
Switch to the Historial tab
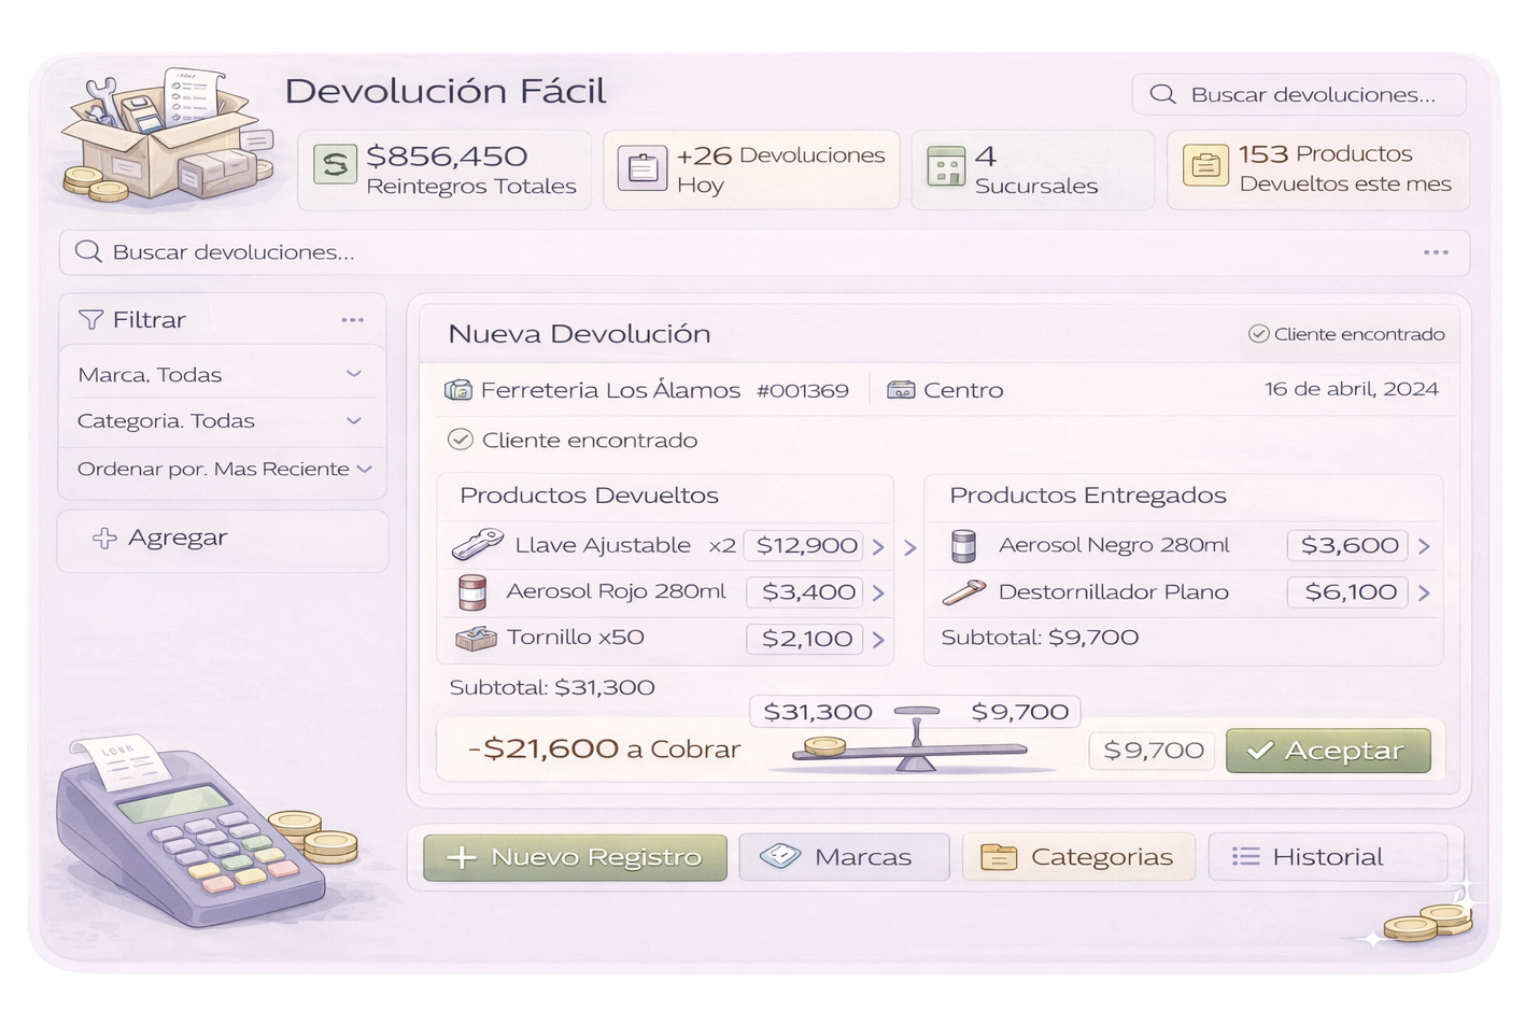click(x=1327, y=857)
